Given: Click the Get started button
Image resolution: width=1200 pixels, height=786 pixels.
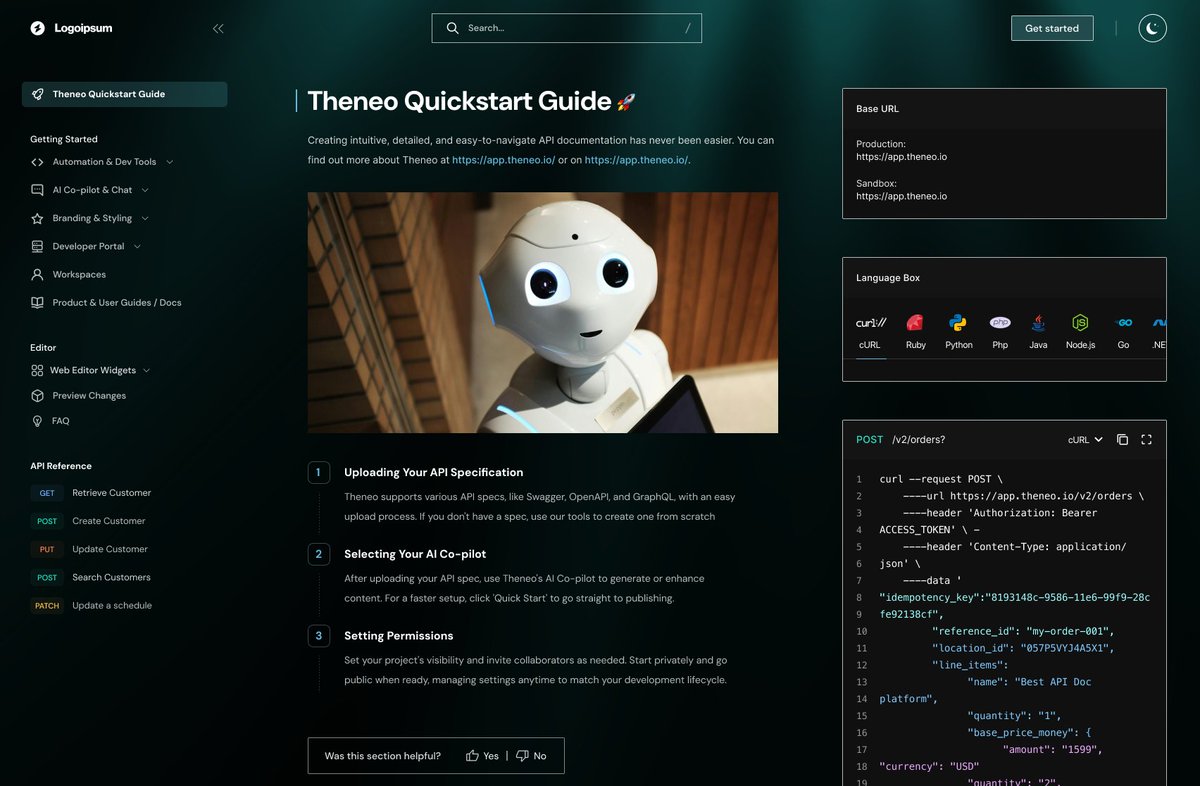Looking at the screenshot, I should pyautogui.click(x=1052, y=28).
